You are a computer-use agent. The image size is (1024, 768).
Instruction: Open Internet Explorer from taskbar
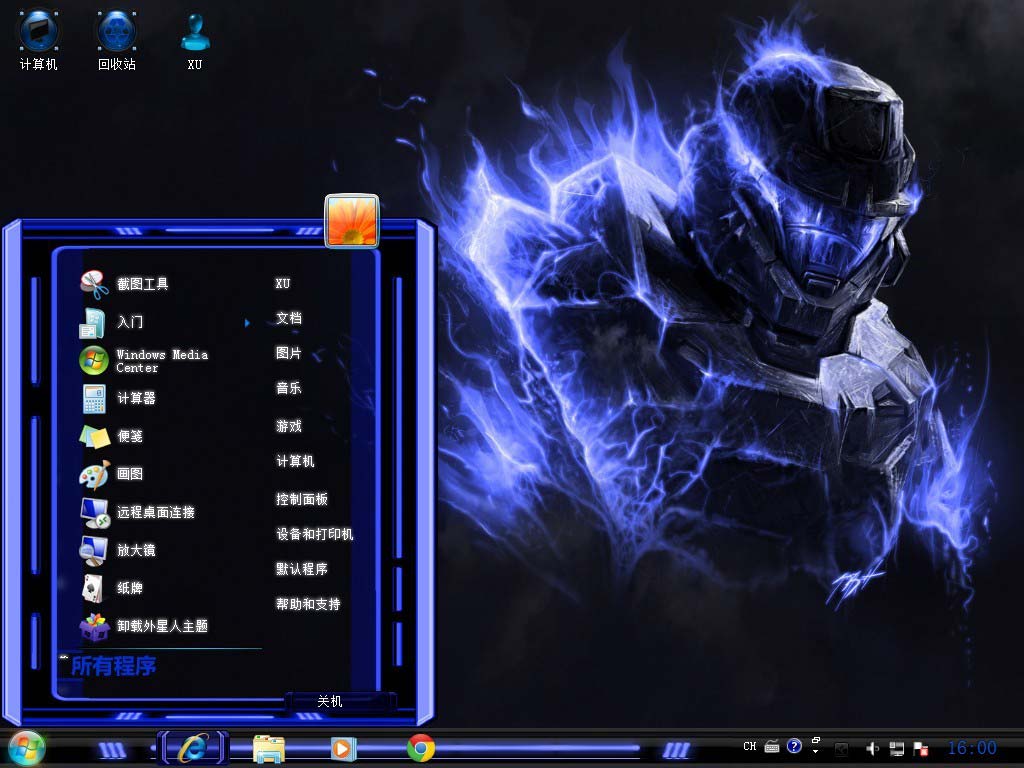[x=194, y=748]
